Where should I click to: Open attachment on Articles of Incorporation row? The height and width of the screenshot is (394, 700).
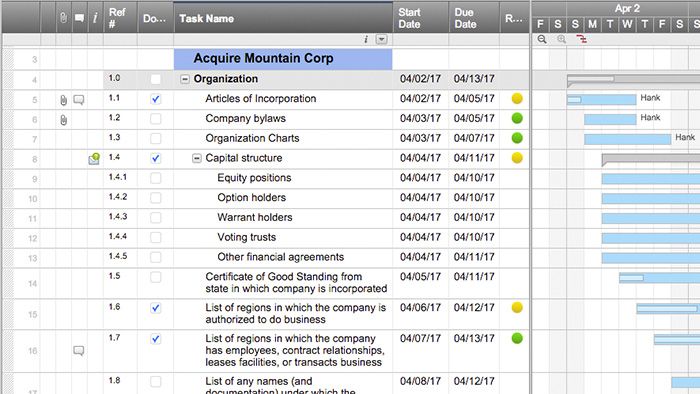click(x=63, y=100)
